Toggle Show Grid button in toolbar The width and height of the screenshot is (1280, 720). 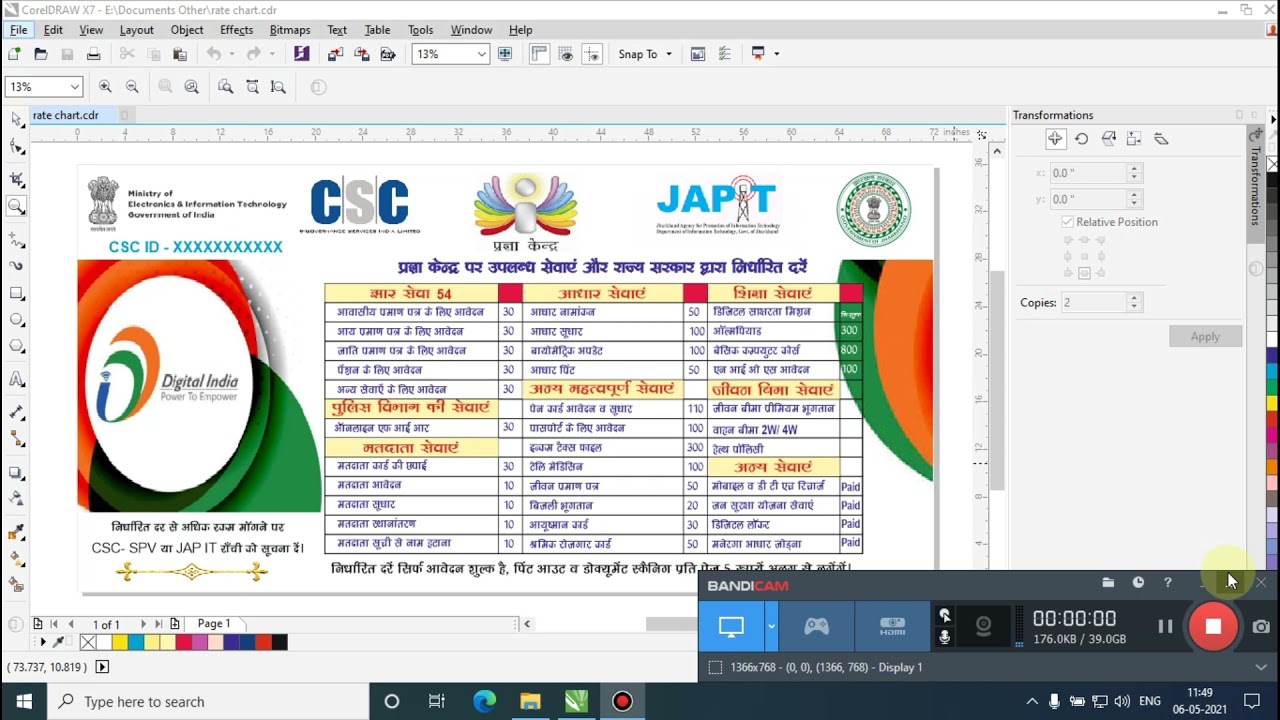(566, 54)
